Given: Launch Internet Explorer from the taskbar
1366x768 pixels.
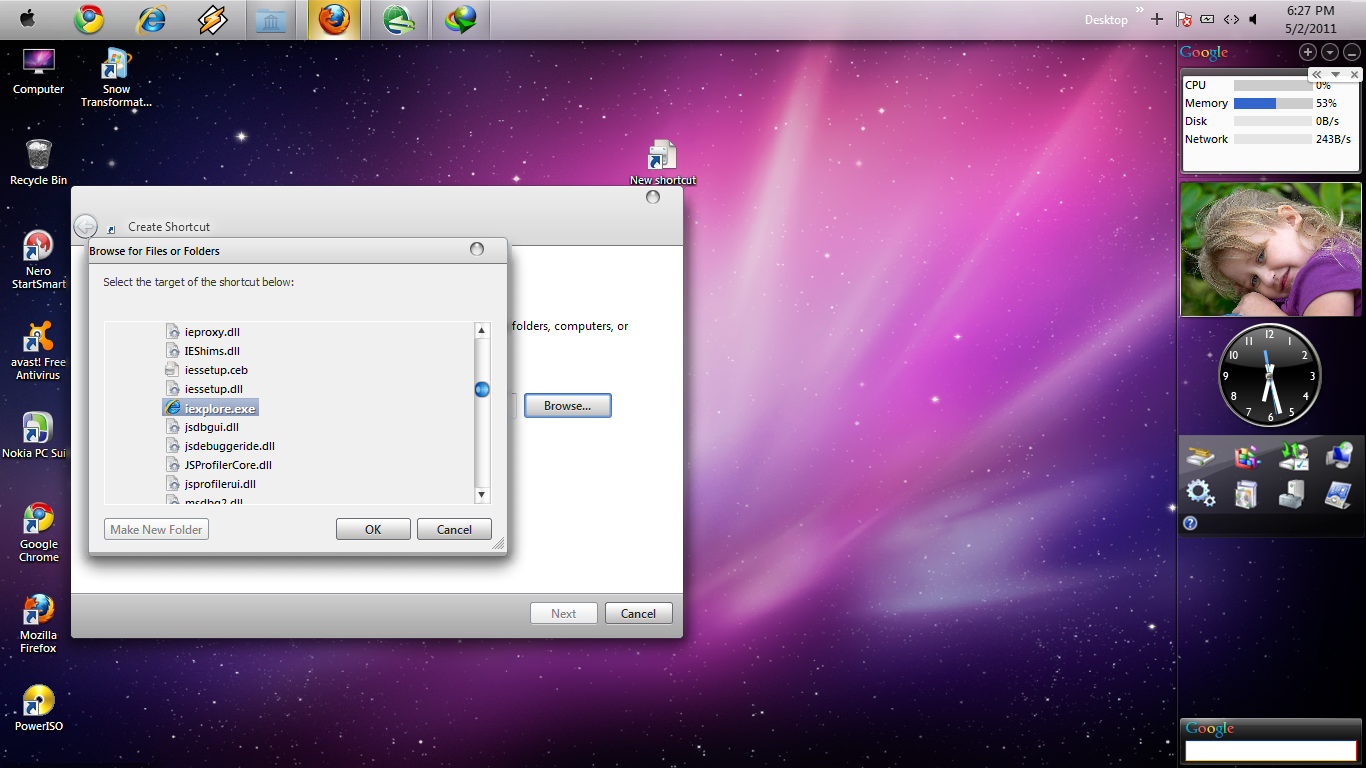Looking at the screenshot, I should (x=151, y=19).
